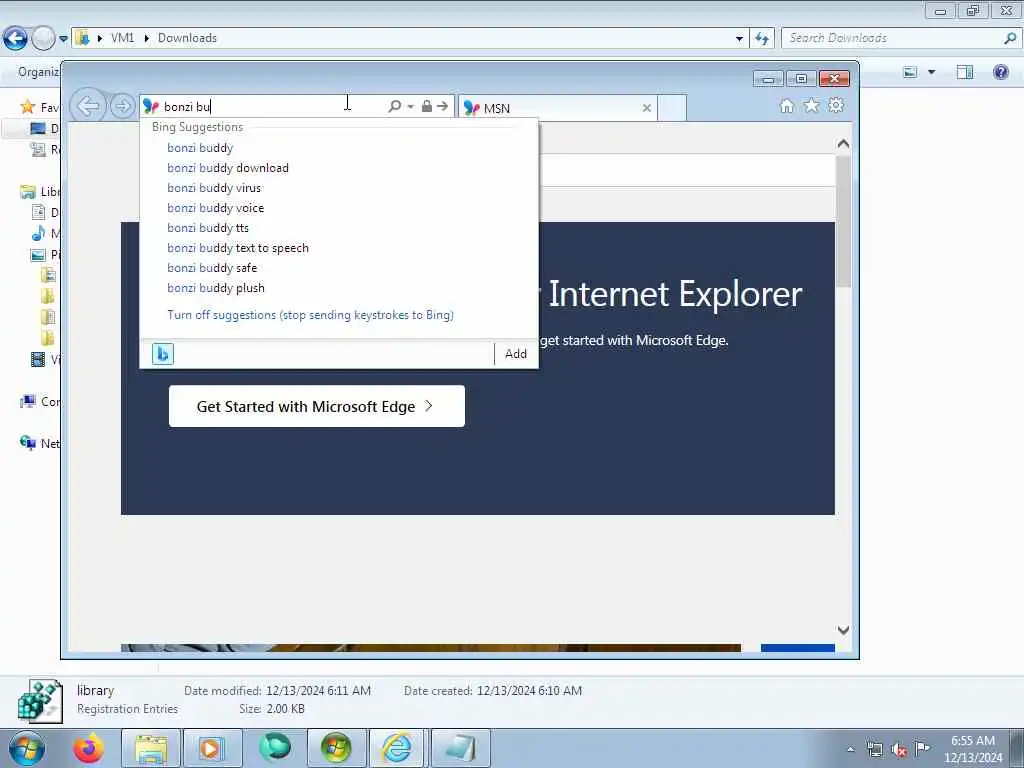Select the Computer node in Explorer navigation pane
Viewport: 1024px width, 768px height.
point(39,402)
